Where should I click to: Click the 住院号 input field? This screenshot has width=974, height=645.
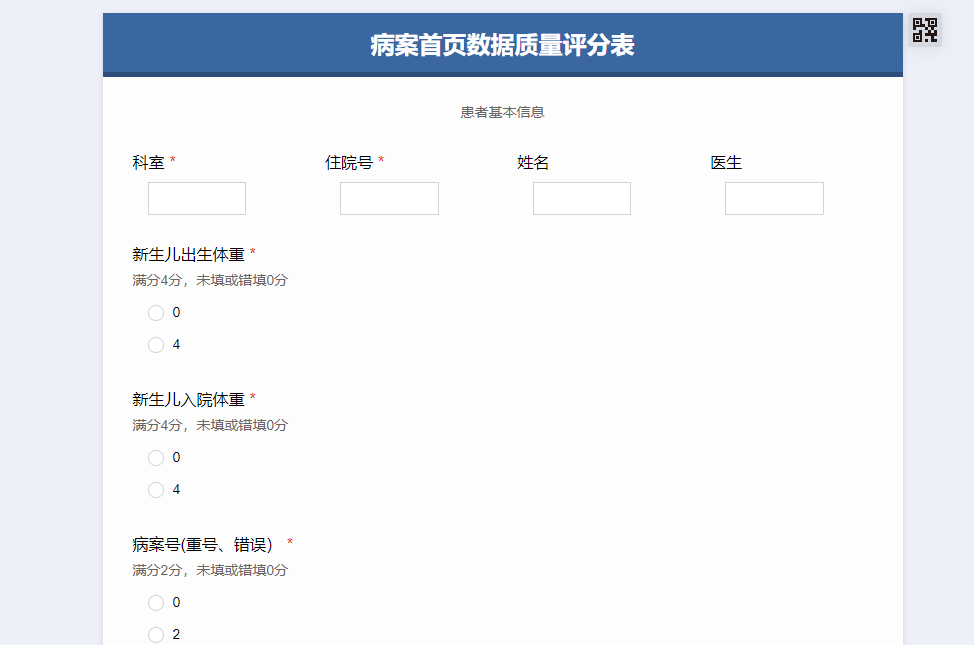(x=389, y=198)
